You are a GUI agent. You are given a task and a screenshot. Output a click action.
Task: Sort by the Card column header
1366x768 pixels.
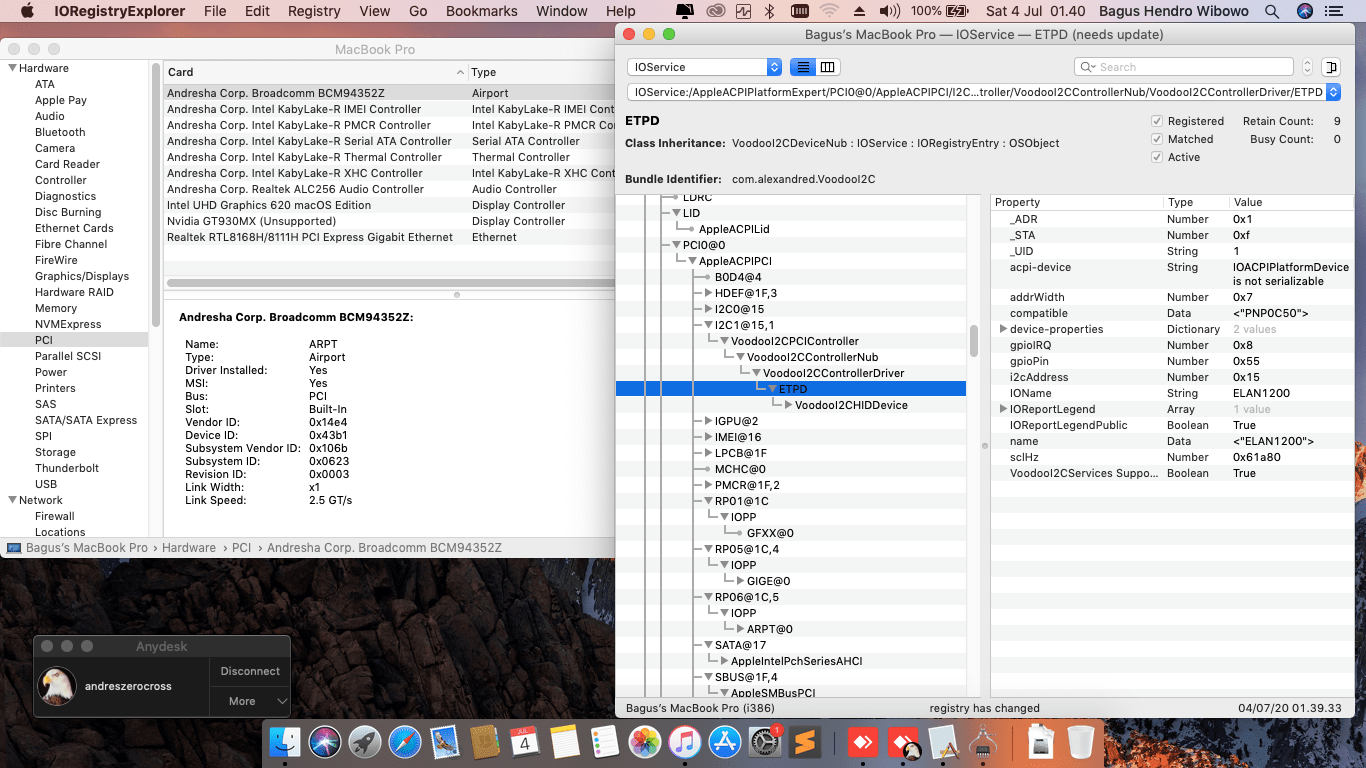[317, 72]
